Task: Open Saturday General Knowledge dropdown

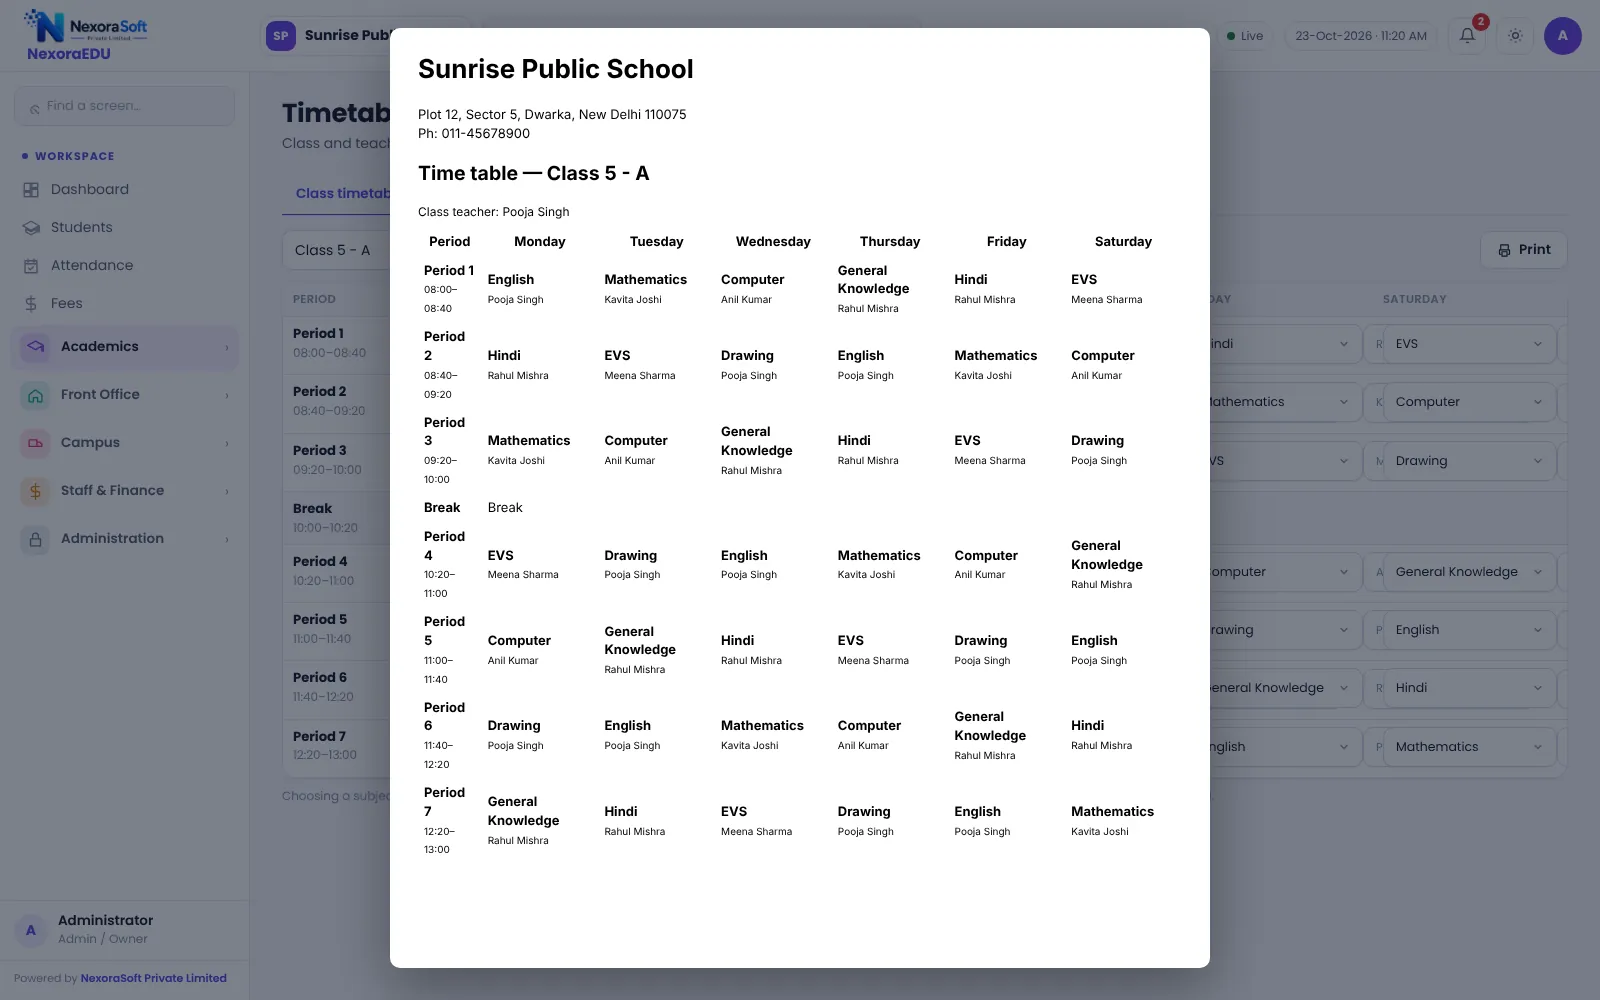Action: click(x=1470, y=572)
